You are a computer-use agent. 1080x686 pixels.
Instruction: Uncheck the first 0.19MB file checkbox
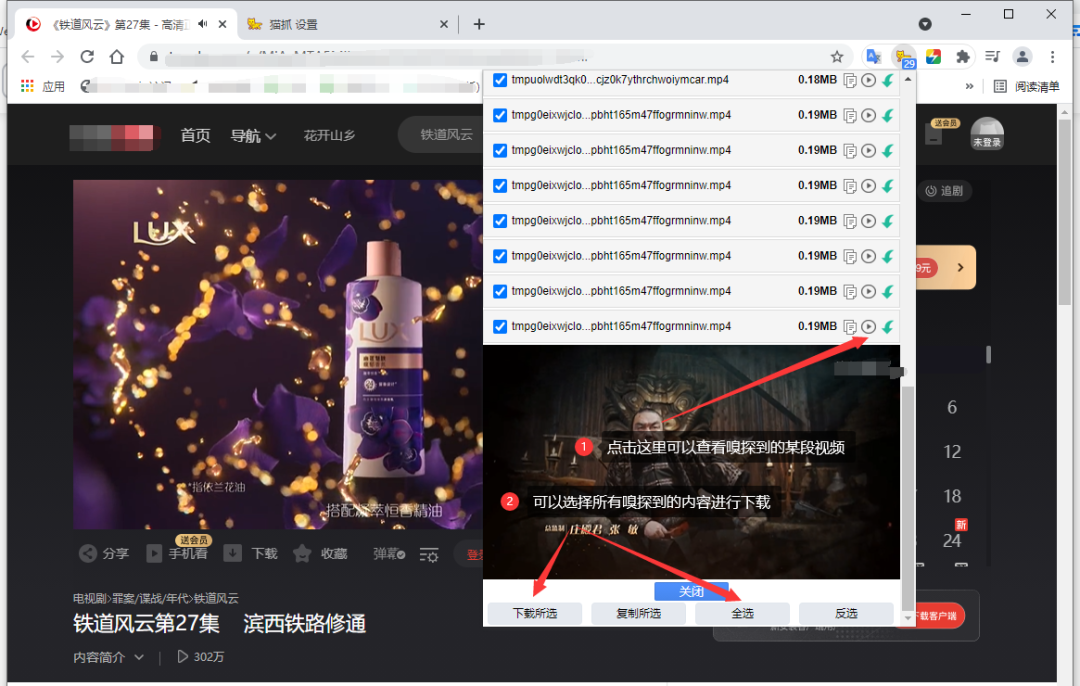pyautogui.click(x=500, y=115)
